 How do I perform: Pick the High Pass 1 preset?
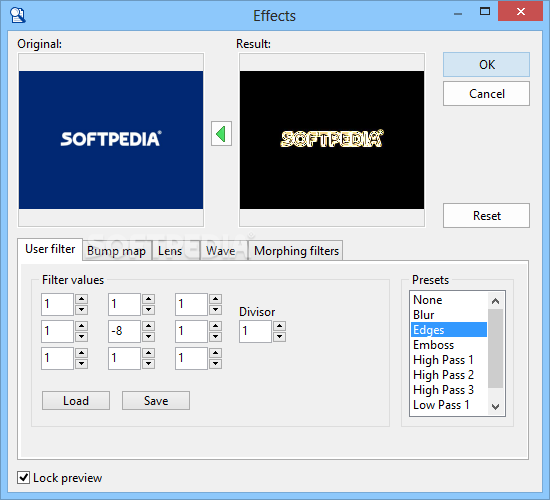coord(449,360)
